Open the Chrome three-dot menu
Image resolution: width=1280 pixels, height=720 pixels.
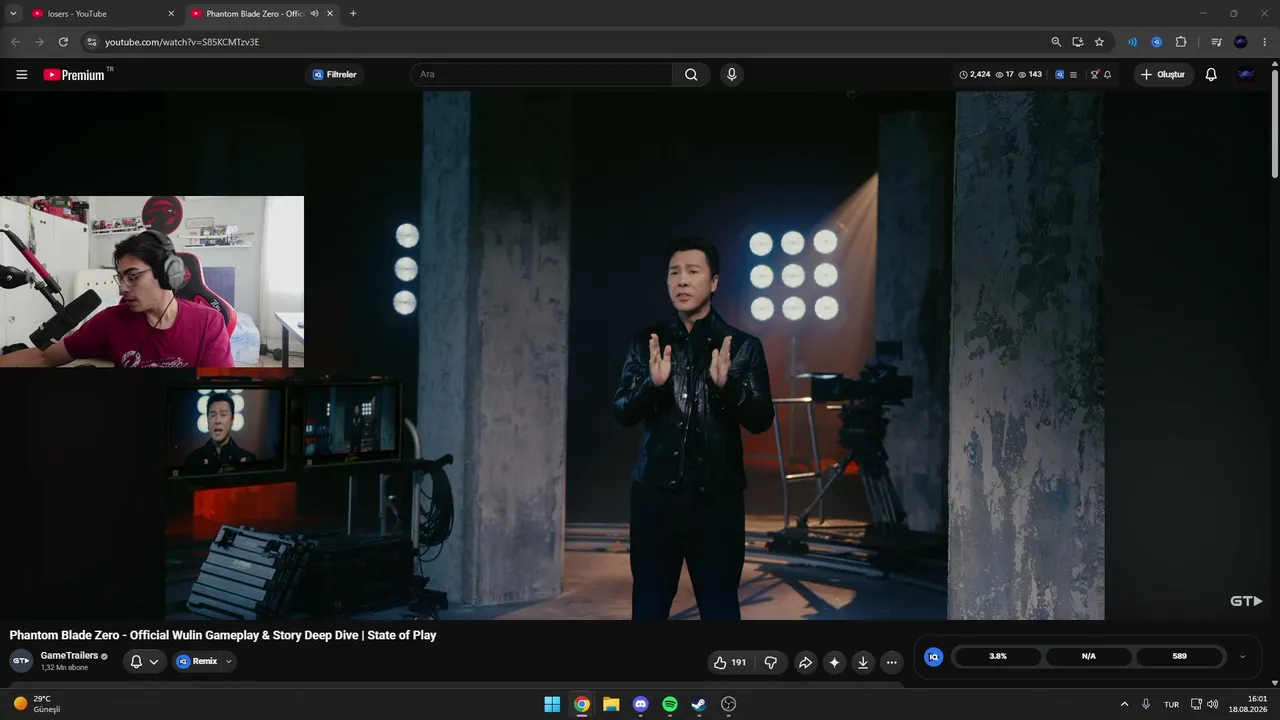(x=1265, y=42)
